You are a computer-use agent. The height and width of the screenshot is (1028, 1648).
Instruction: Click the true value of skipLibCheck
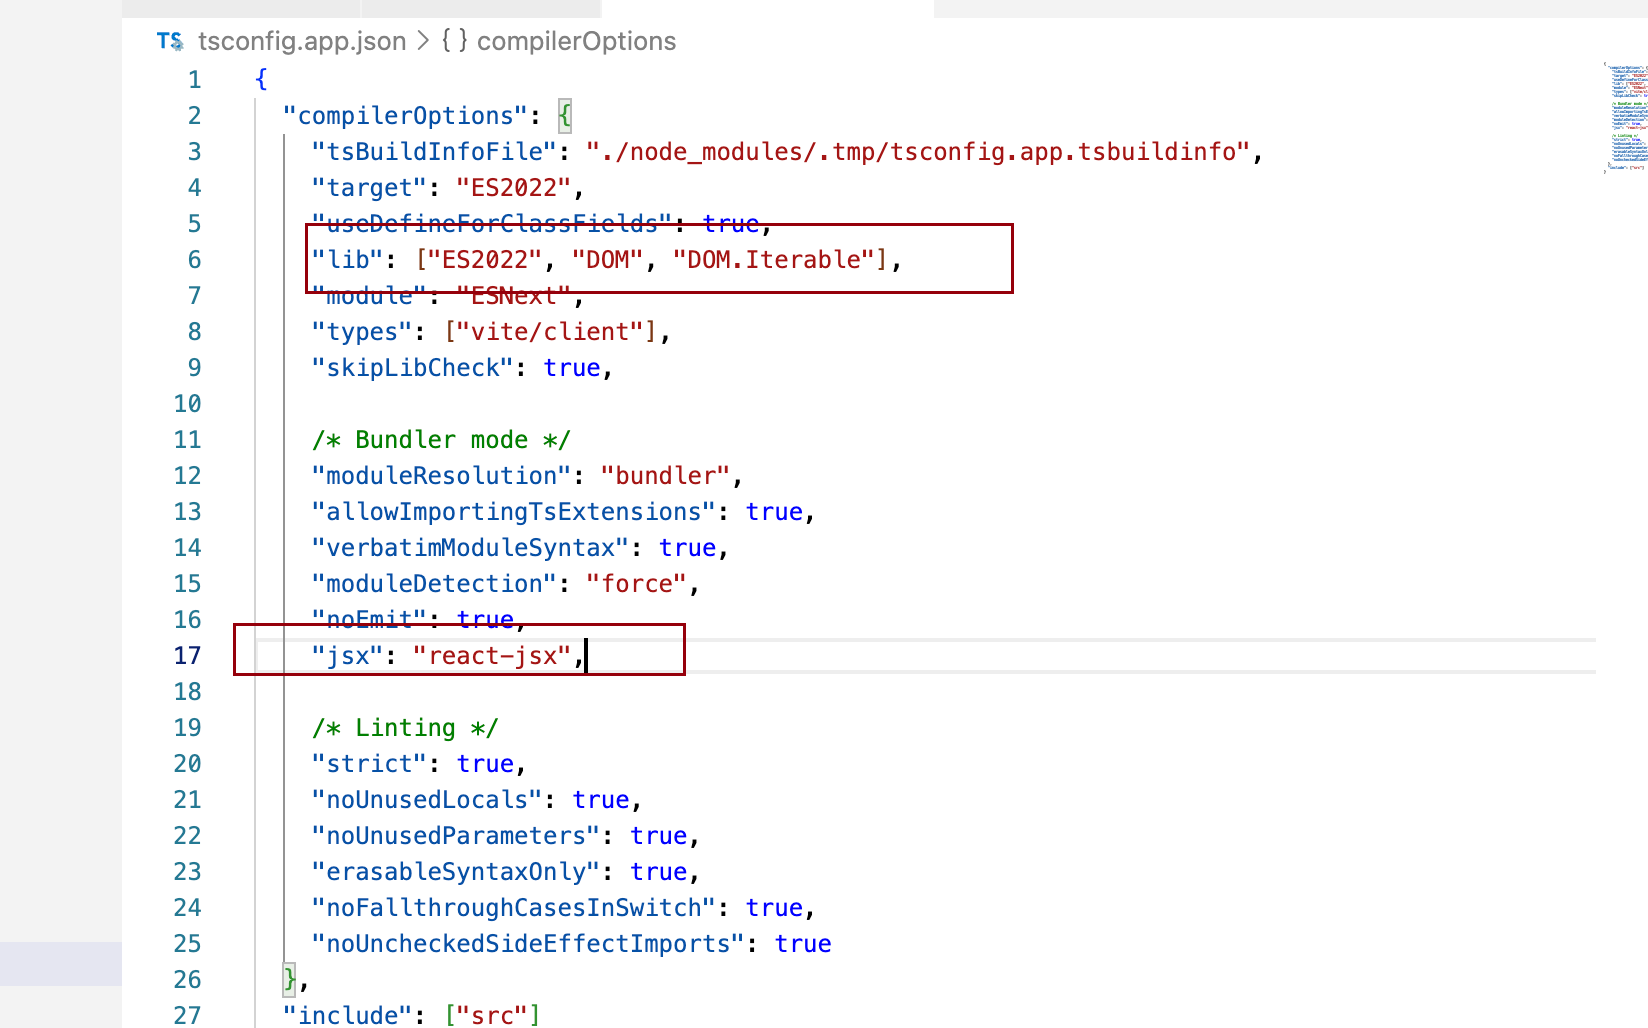pyautogui.click(x=571, y=368)
